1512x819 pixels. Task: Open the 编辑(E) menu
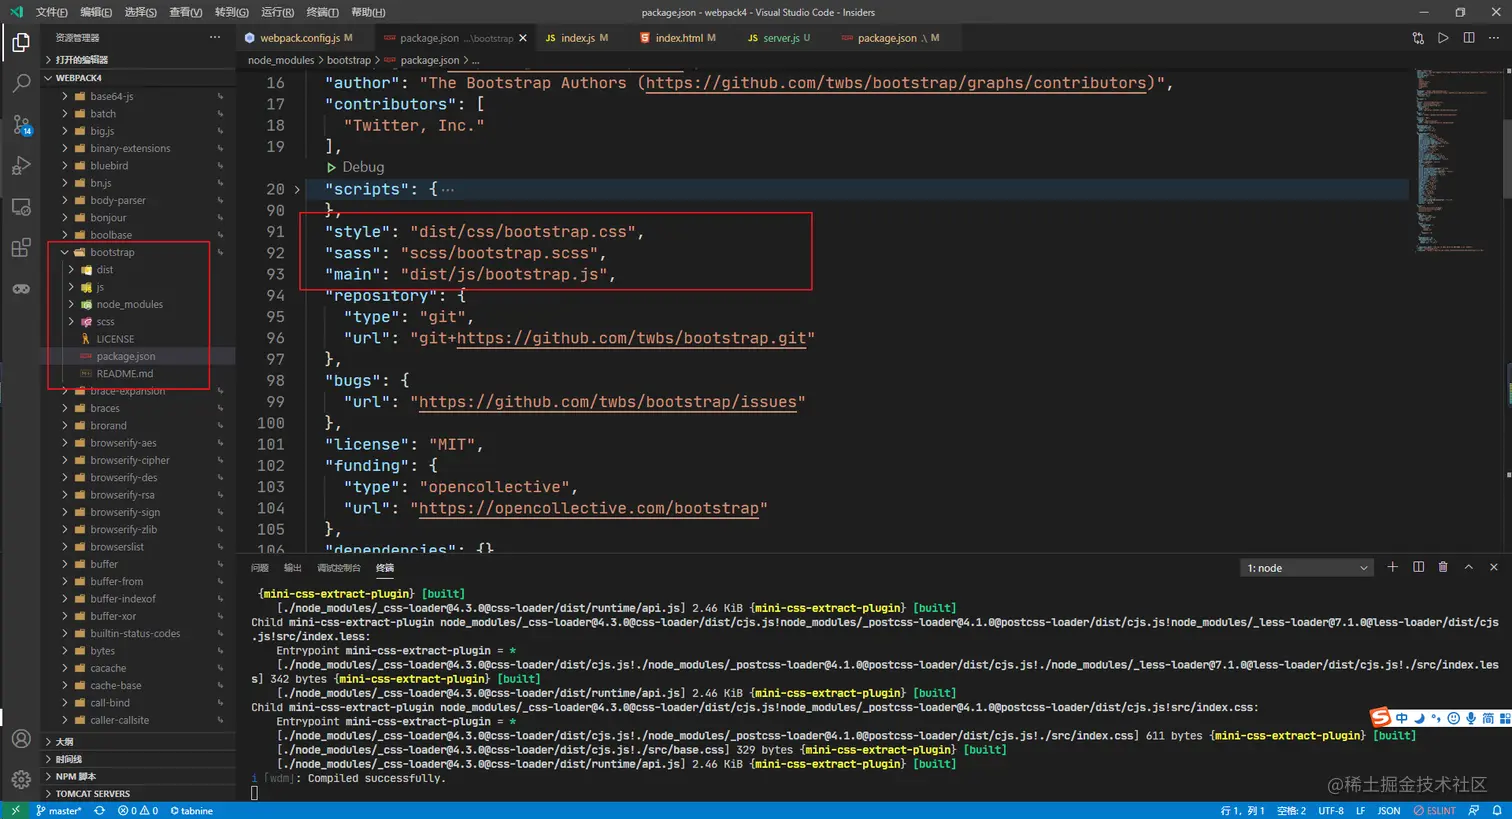96,12
